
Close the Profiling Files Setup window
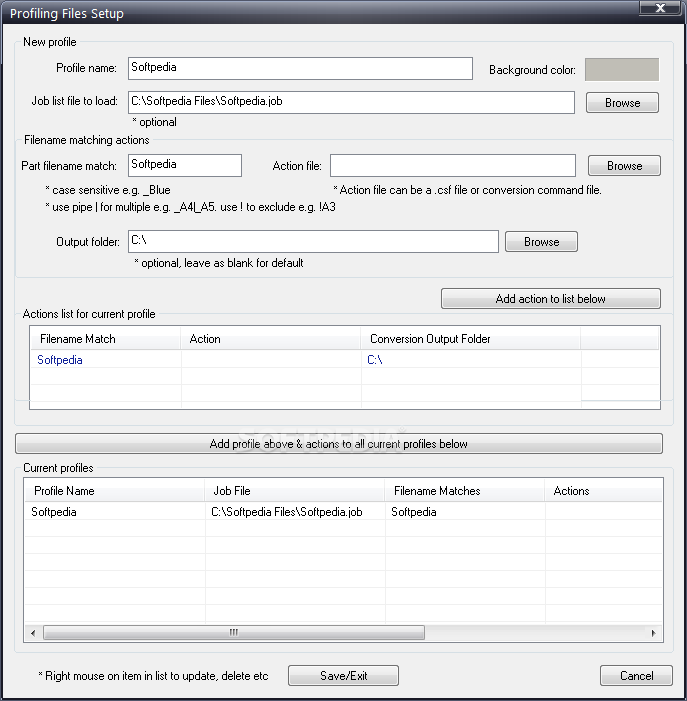[x=661, y=8]
